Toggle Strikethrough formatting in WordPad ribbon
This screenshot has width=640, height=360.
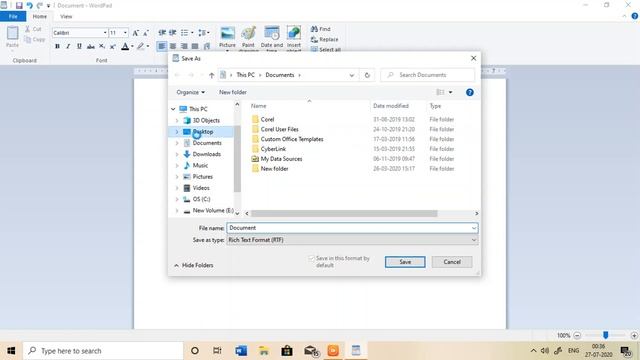pyautogui.click(x=91, y=46)
